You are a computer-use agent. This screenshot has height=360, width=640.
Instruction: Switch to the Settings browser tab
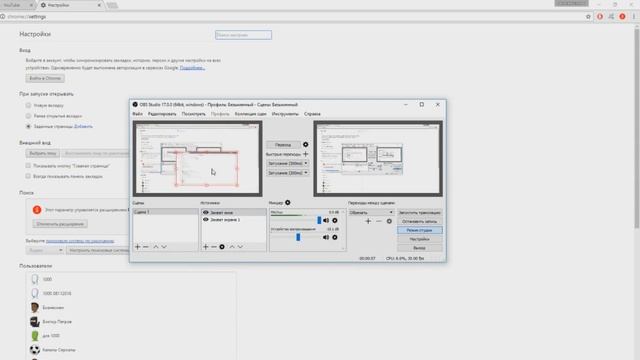[x=71, y=5]
